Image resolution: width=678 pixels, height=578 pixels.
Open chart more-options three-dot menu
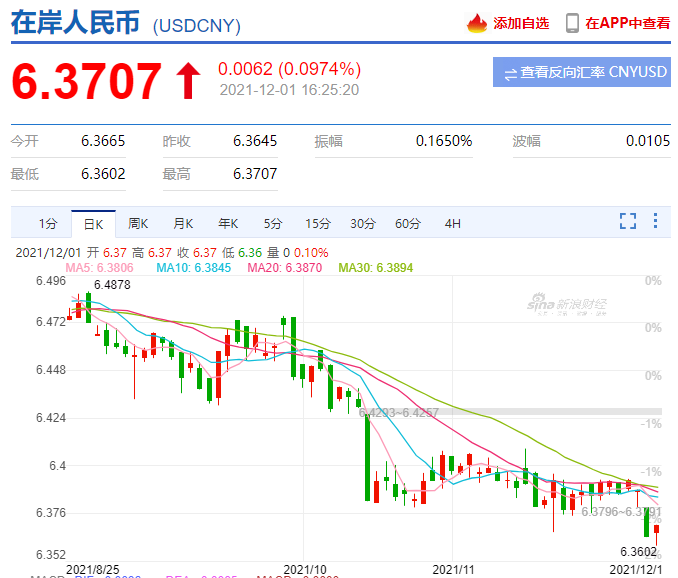(x=656, y=220)
